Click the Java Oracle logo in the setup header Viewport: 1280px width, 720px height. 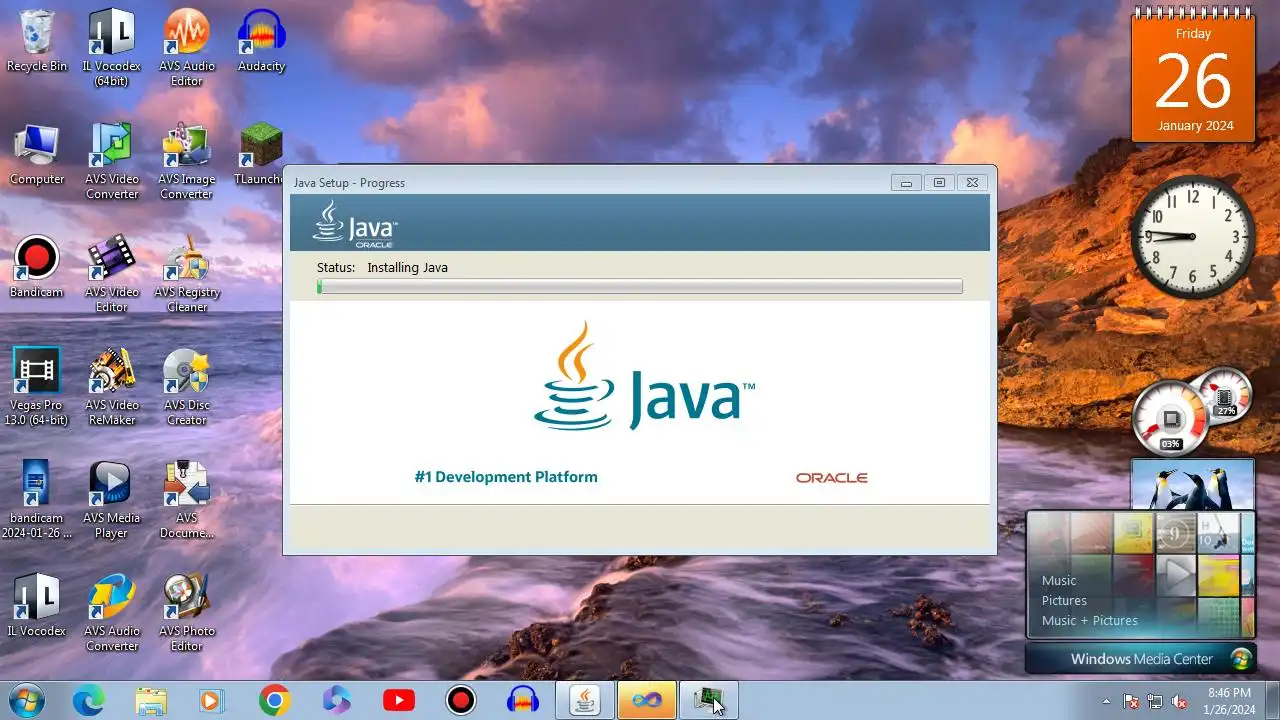(x=355, y=223)
